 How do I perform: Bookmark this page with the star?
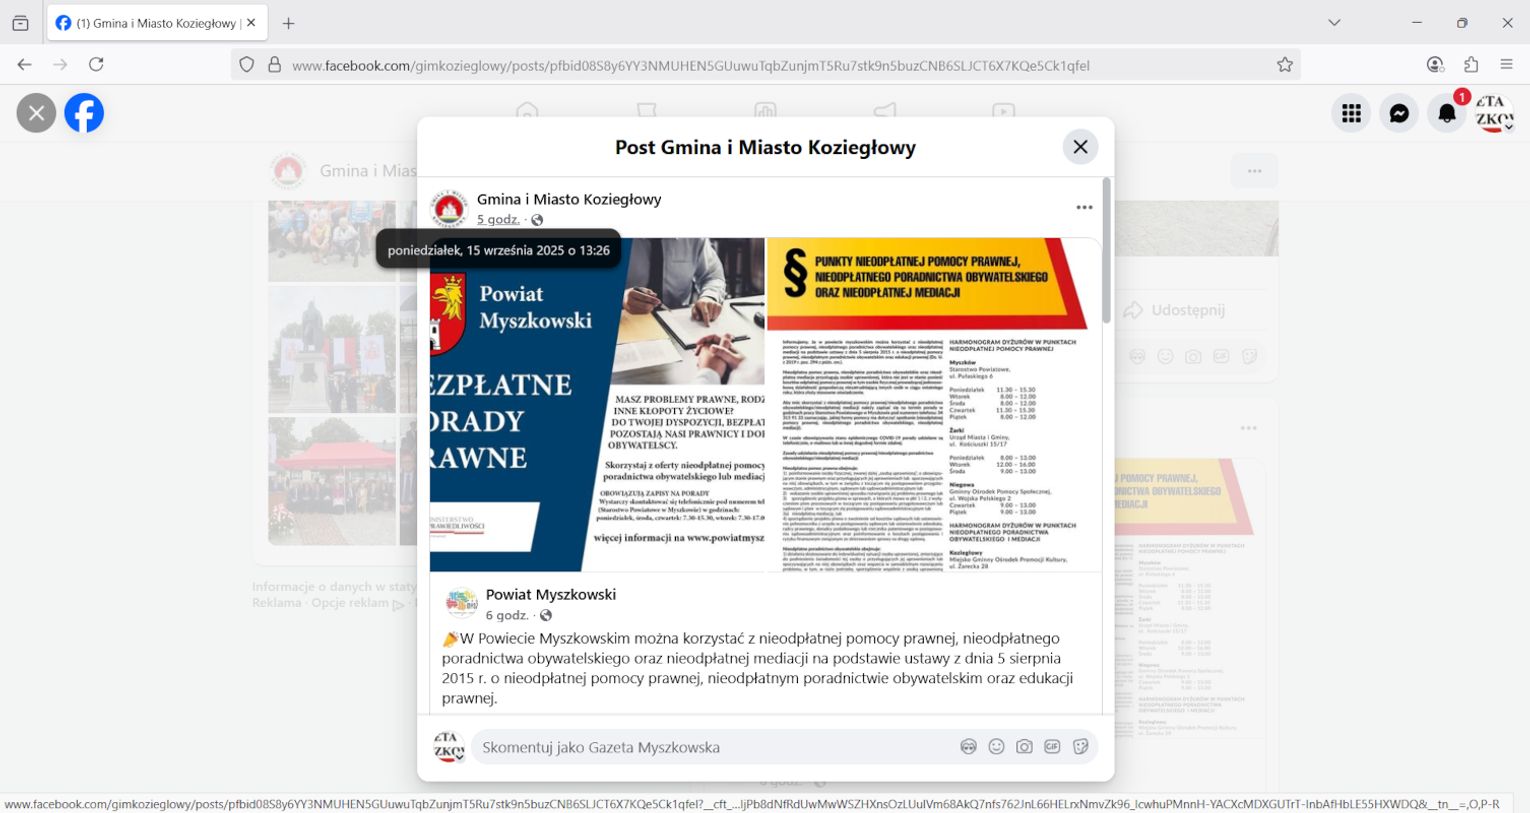point(1285,65)
